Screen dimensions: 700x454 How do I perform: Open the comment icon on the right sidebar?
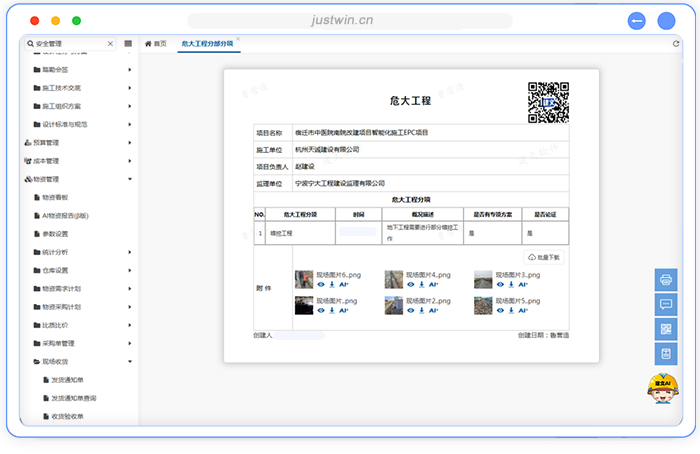point(666,304)
